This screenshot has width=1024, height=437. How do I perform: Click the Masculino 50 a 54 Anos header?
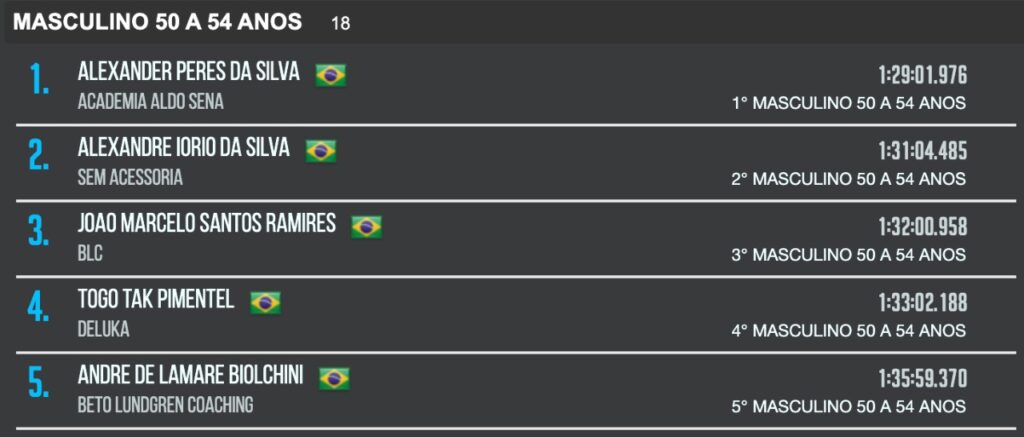point(158,22)
